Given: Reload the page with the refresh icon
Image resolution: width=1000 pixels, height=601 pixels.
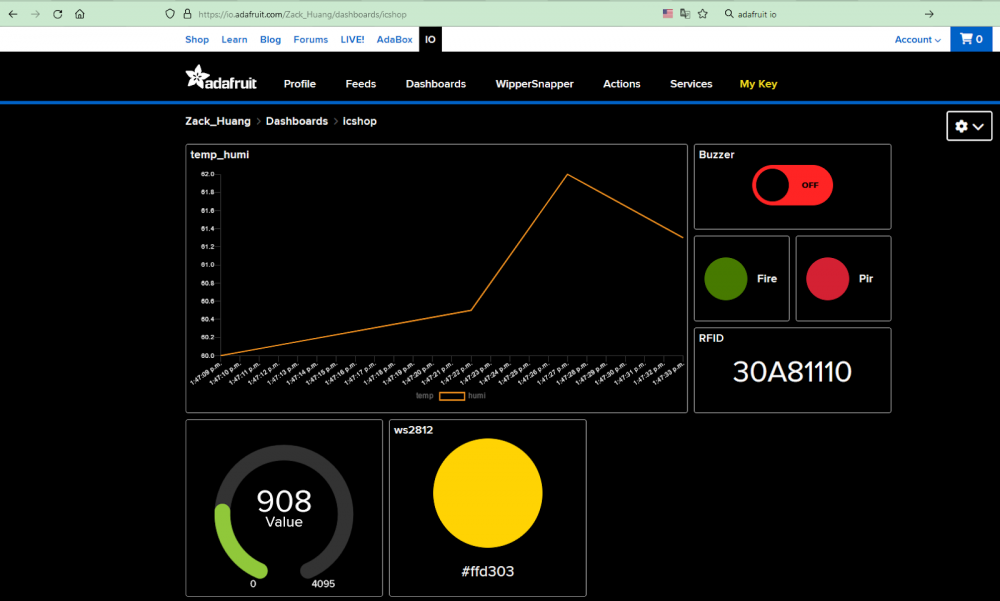Looking at the screenshot, I should pyautogui.click(x=57, y=14).
